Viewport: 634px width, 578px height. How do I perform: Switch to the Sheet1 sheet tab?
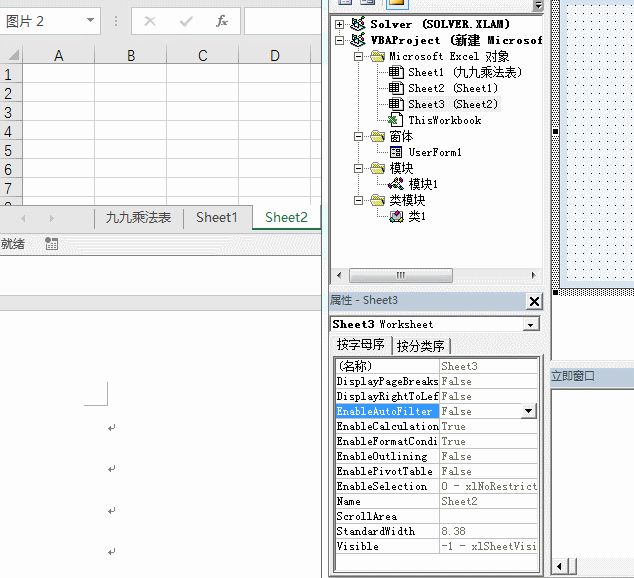coord(217,218)
